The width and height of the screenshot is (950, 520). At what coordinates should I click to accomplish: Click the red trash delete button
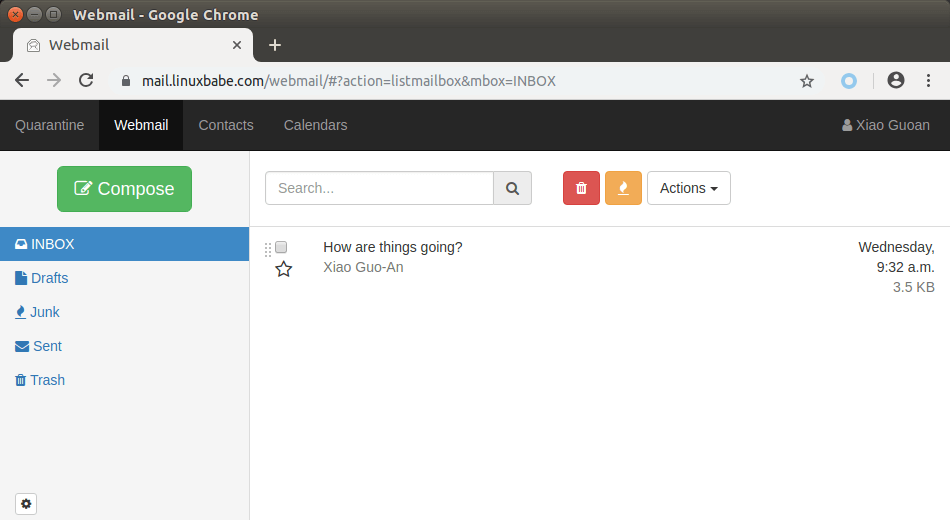(x=581, y=188)
